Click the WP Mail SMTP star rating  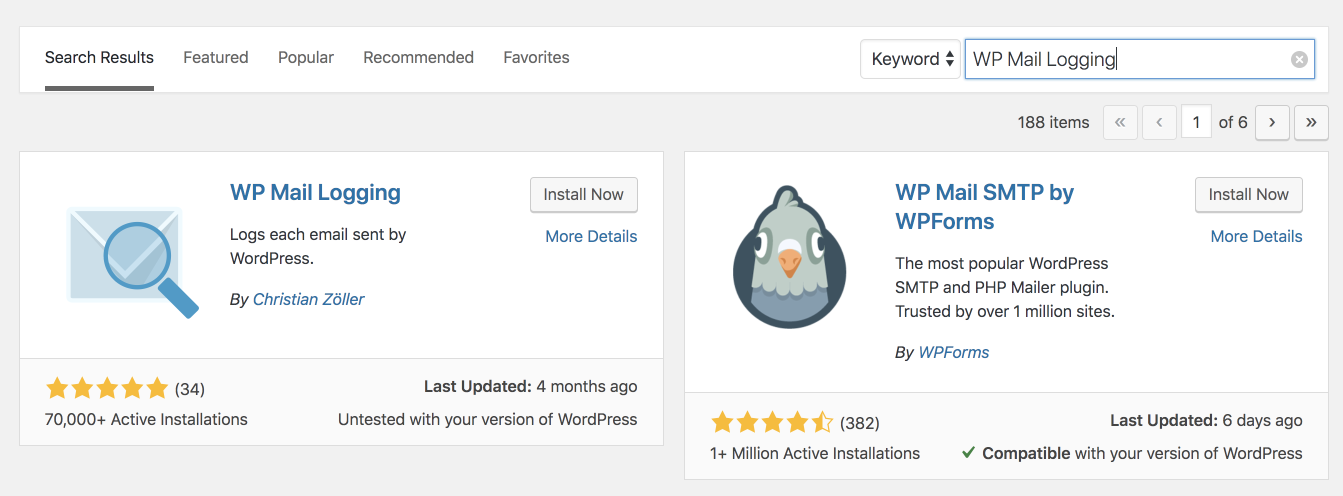(771, 422)
